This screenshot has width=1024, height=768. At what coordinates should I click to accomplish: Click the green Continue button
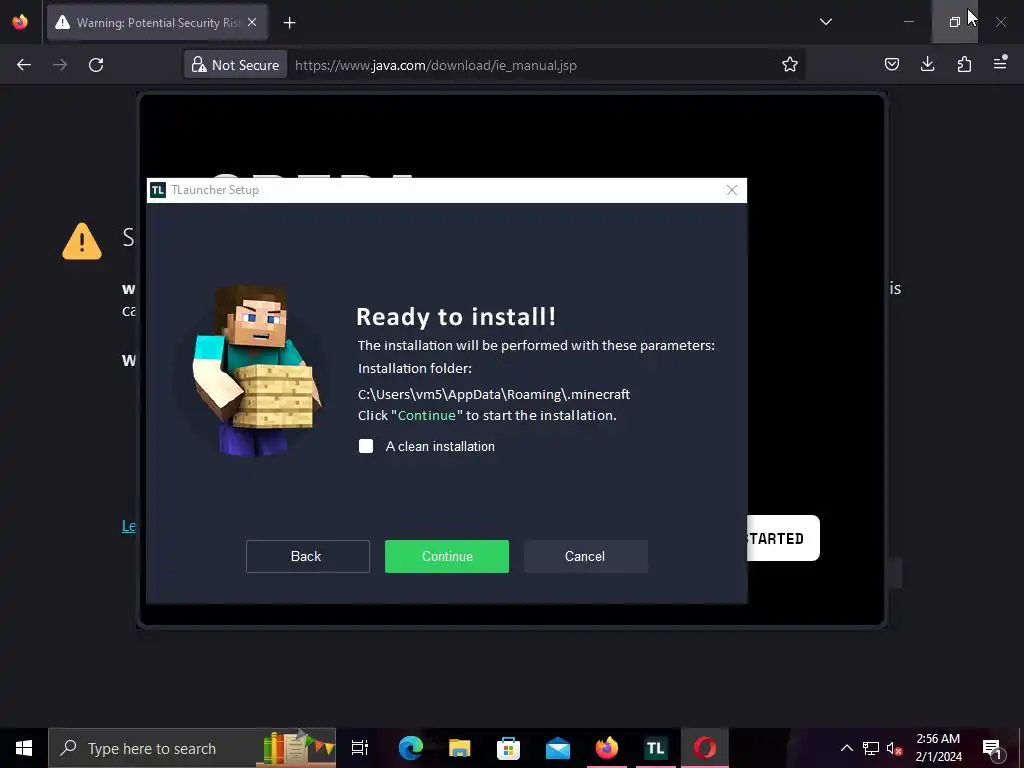point(447,556)
